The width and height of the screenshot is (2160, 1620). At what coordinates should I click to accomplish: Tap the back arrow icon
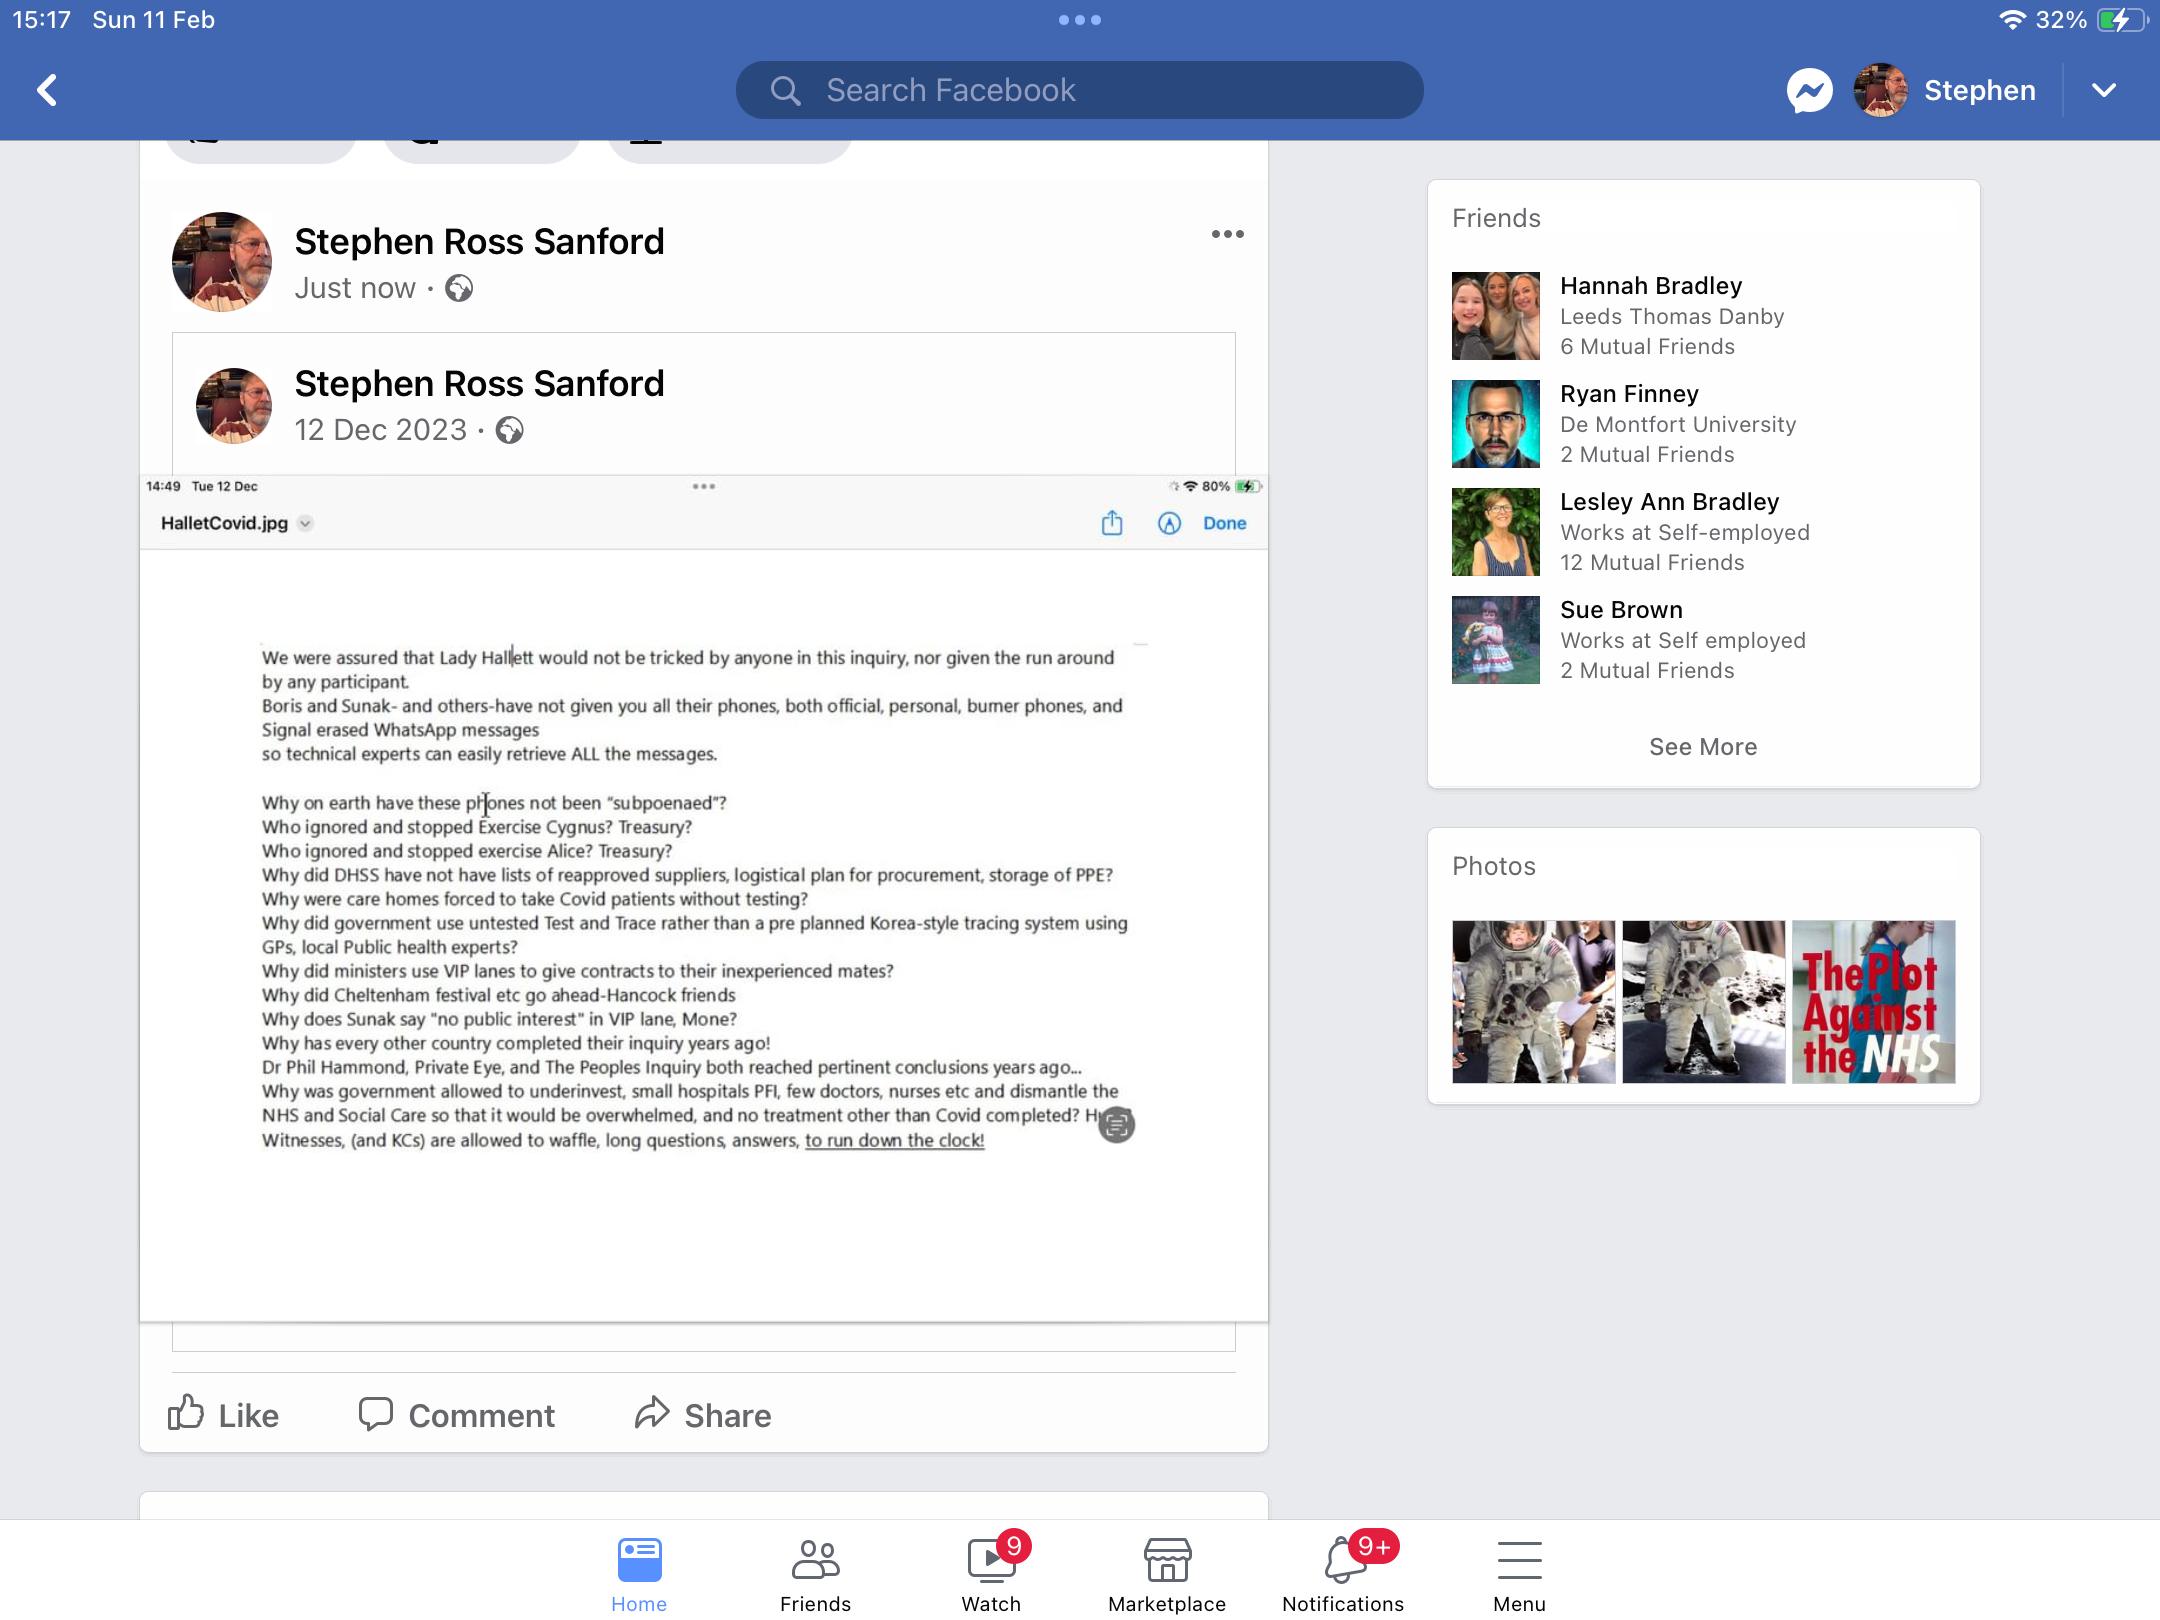tap(47, 90)
